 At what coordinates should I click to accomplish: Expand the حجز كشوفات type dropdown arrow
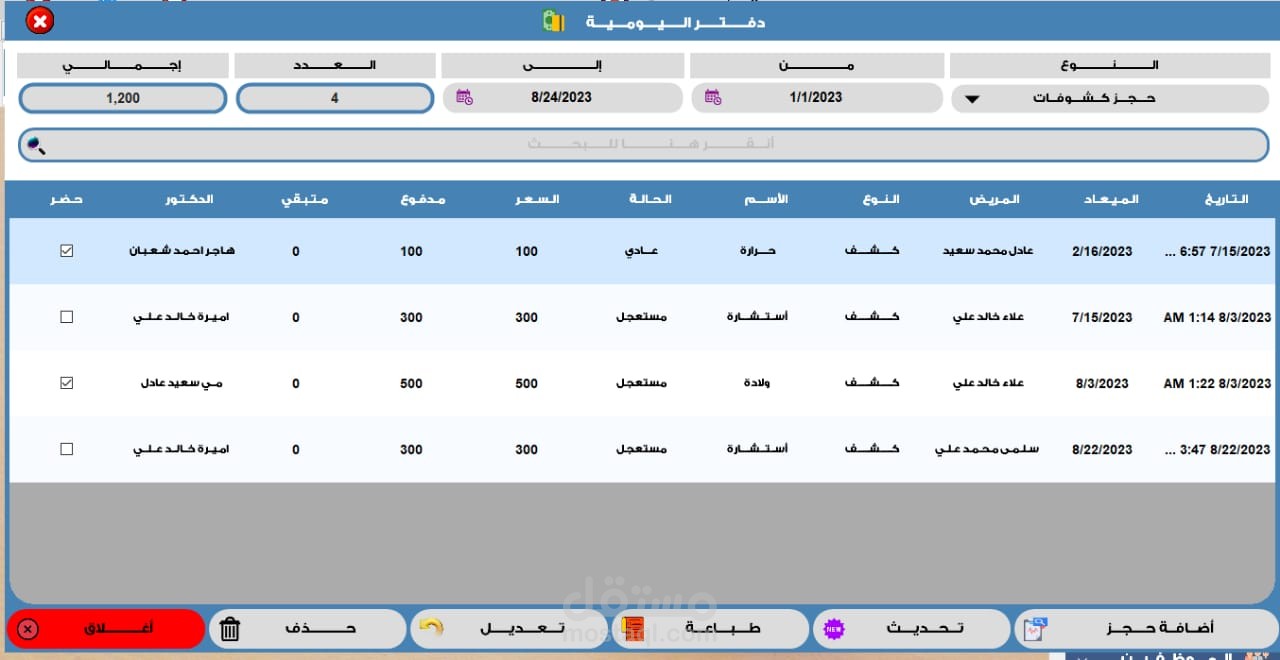click(971, 99)
